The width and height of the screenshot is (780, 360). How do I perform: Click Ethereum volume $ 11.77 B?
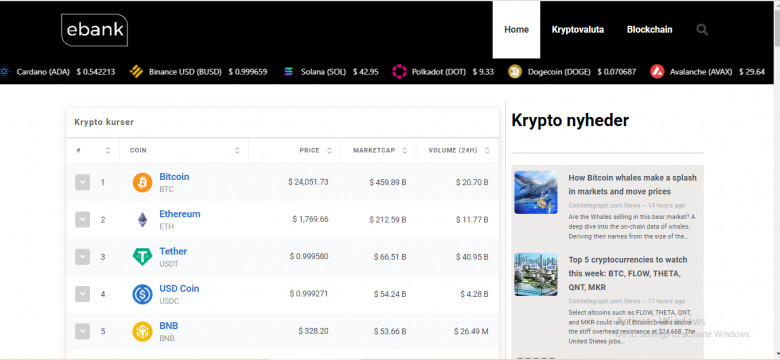click(x=472, y=219)
